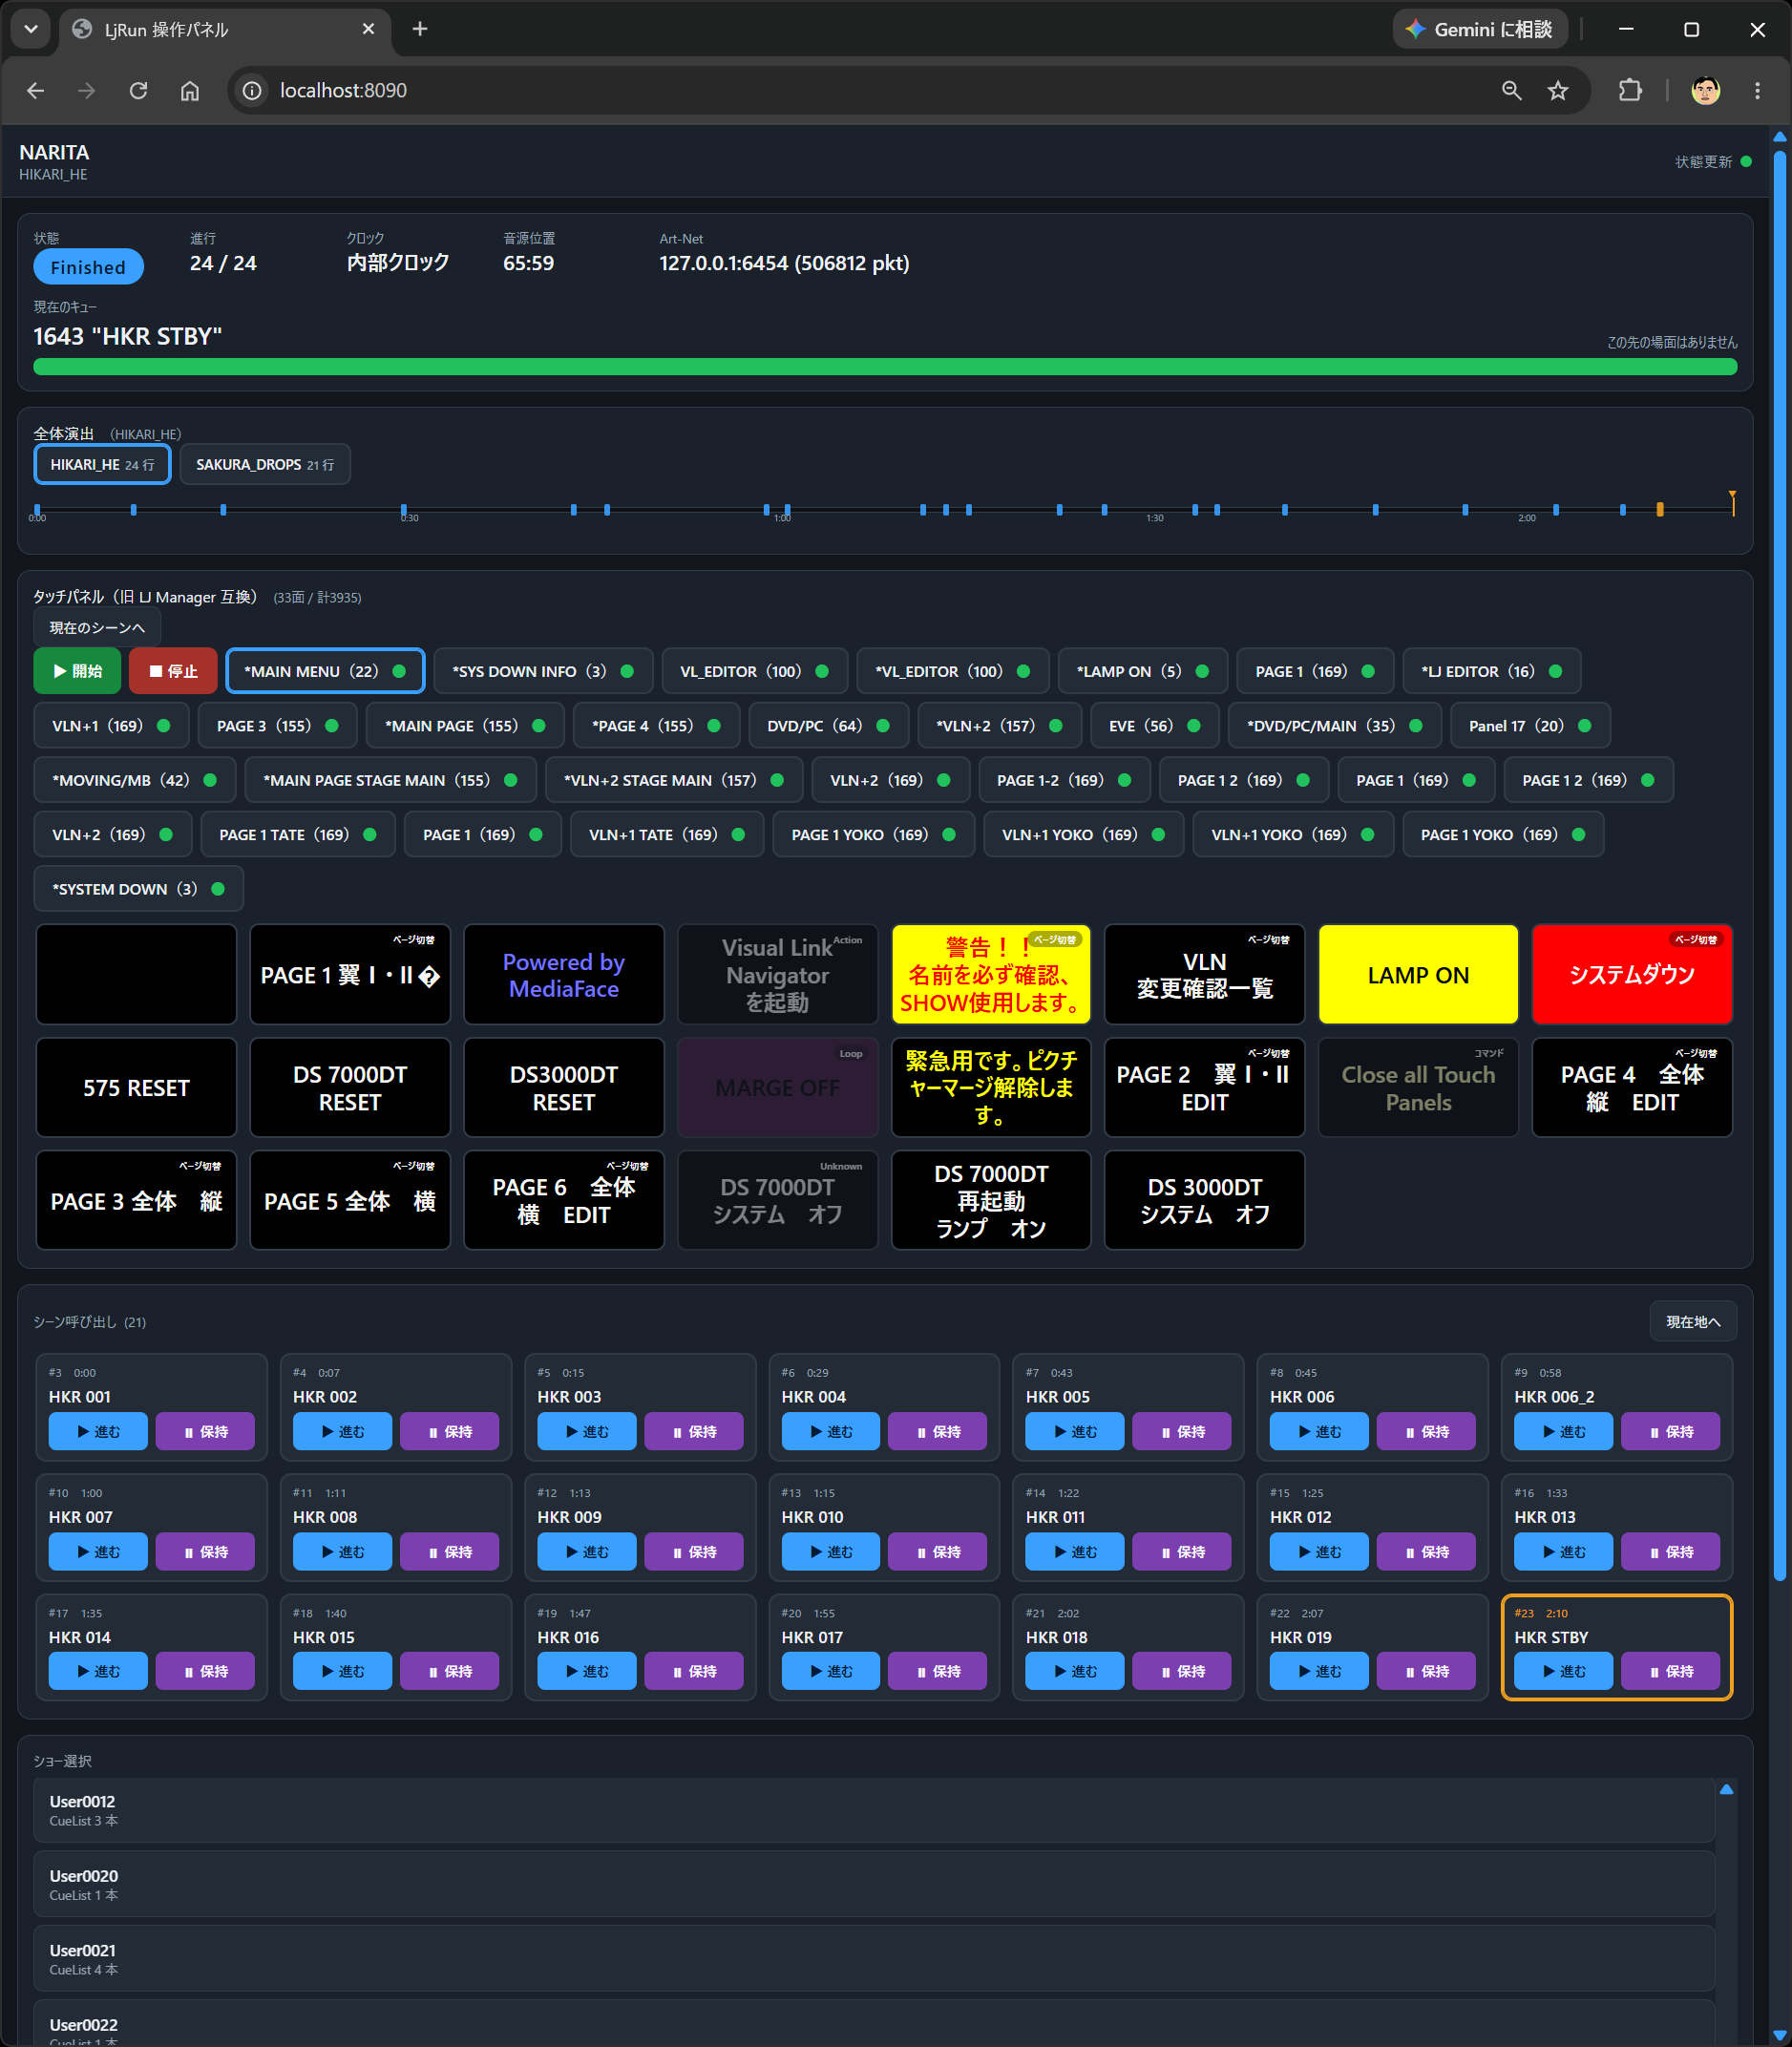Click the Gemini に相談 button
Viewport: 1792px width, 2047px height.
[1479, 29]
